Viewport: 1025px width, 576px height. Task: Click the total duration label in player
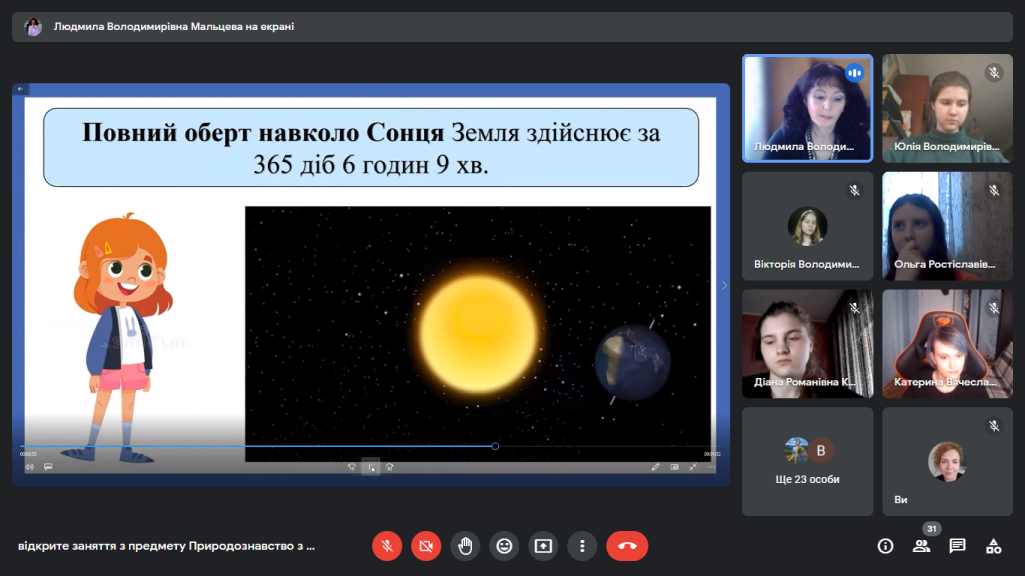coord(712,454)
